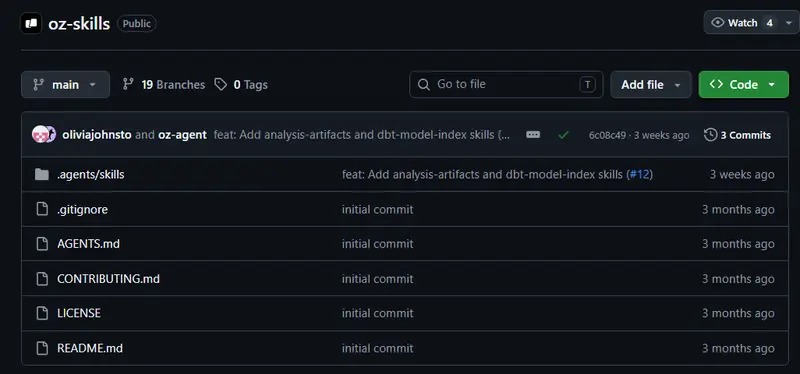
Task: Click the '3 months ago' timestamp for AGENTS.md
Action: point(738,244)
